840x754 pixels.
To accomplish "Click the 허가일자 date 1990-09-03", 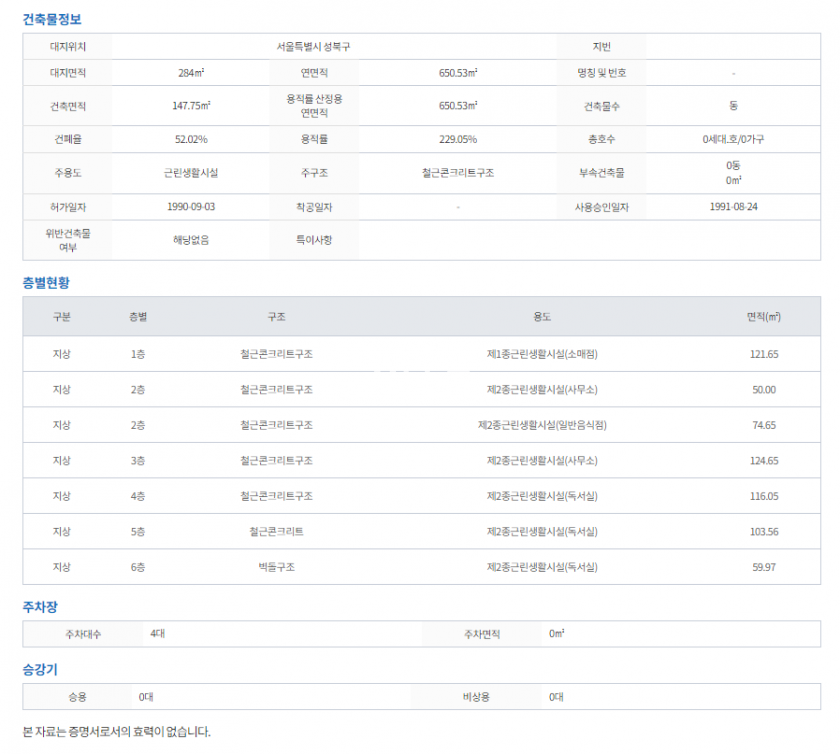I will point(190,207).
